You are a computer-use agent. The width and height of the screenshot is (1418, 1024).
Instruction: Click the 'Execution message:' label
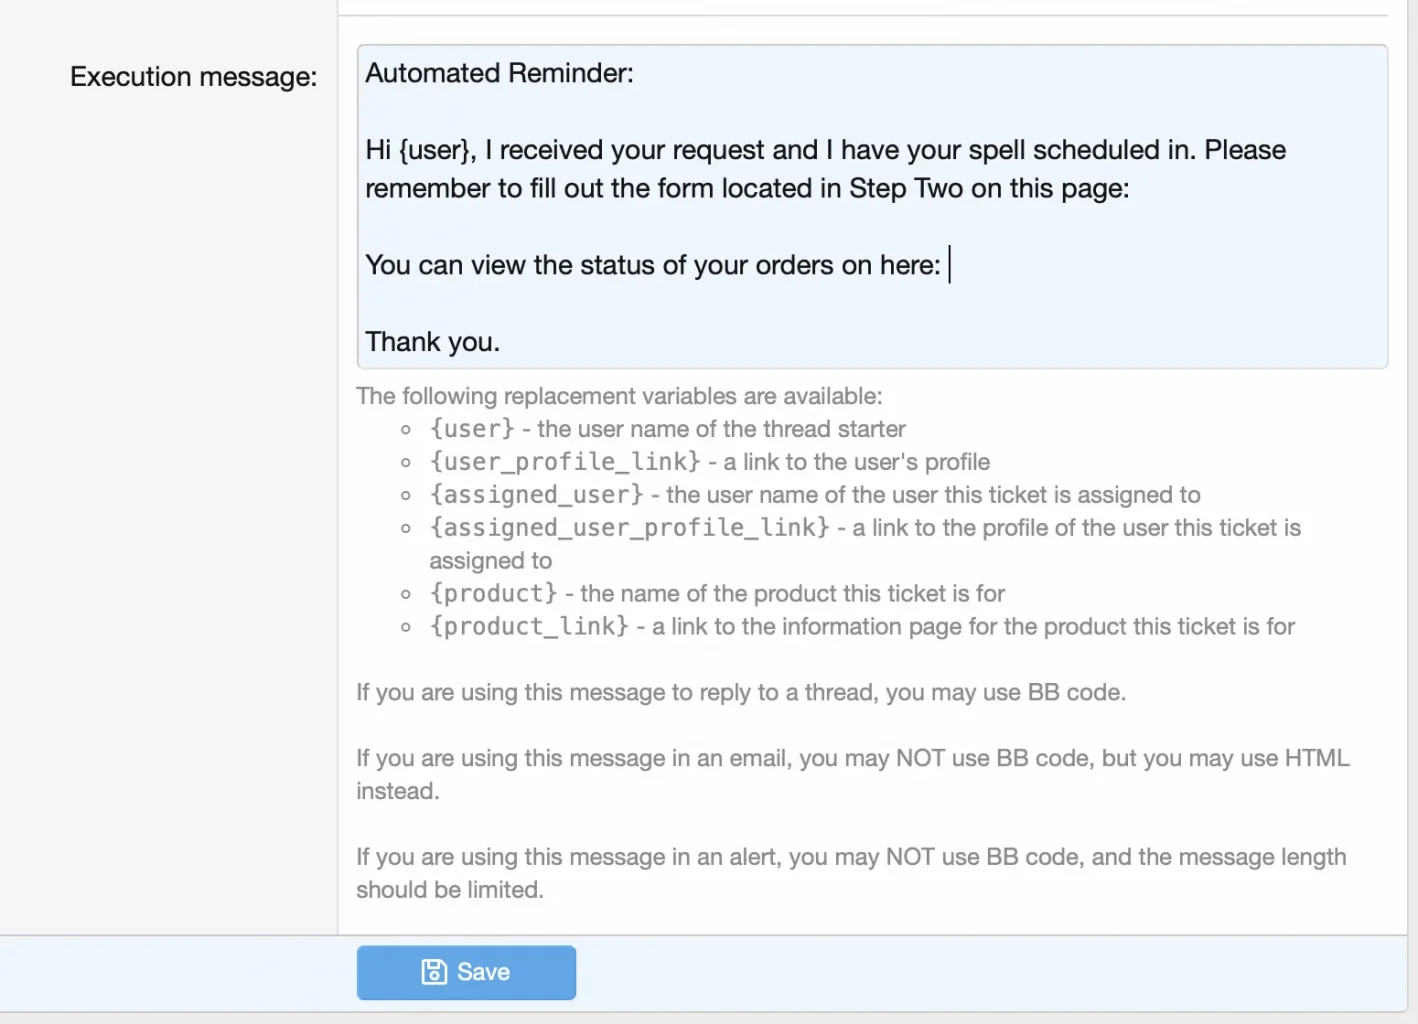(193, 77)
